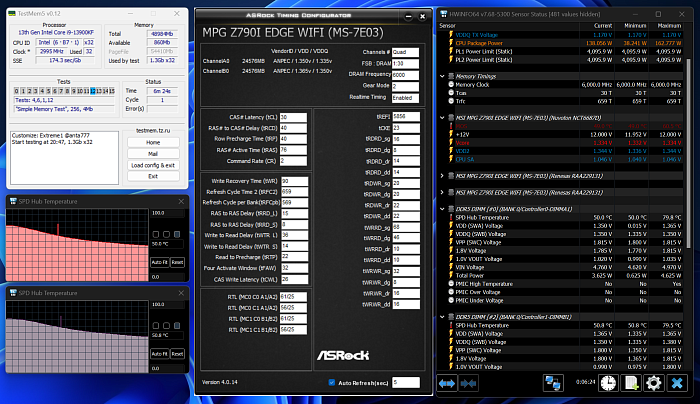700x404 pixels.
Task: Toggle Auto Refresh checkbox in Timing Configurator
Action: pos(332,383)
